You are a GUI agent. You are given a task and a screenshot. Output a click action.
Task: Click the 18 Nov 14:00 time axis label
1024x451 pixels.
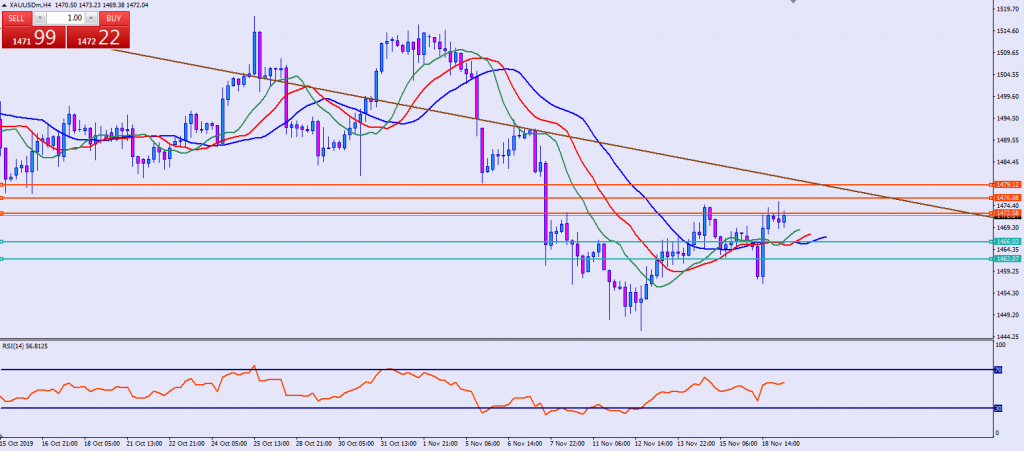coord(781,441)
